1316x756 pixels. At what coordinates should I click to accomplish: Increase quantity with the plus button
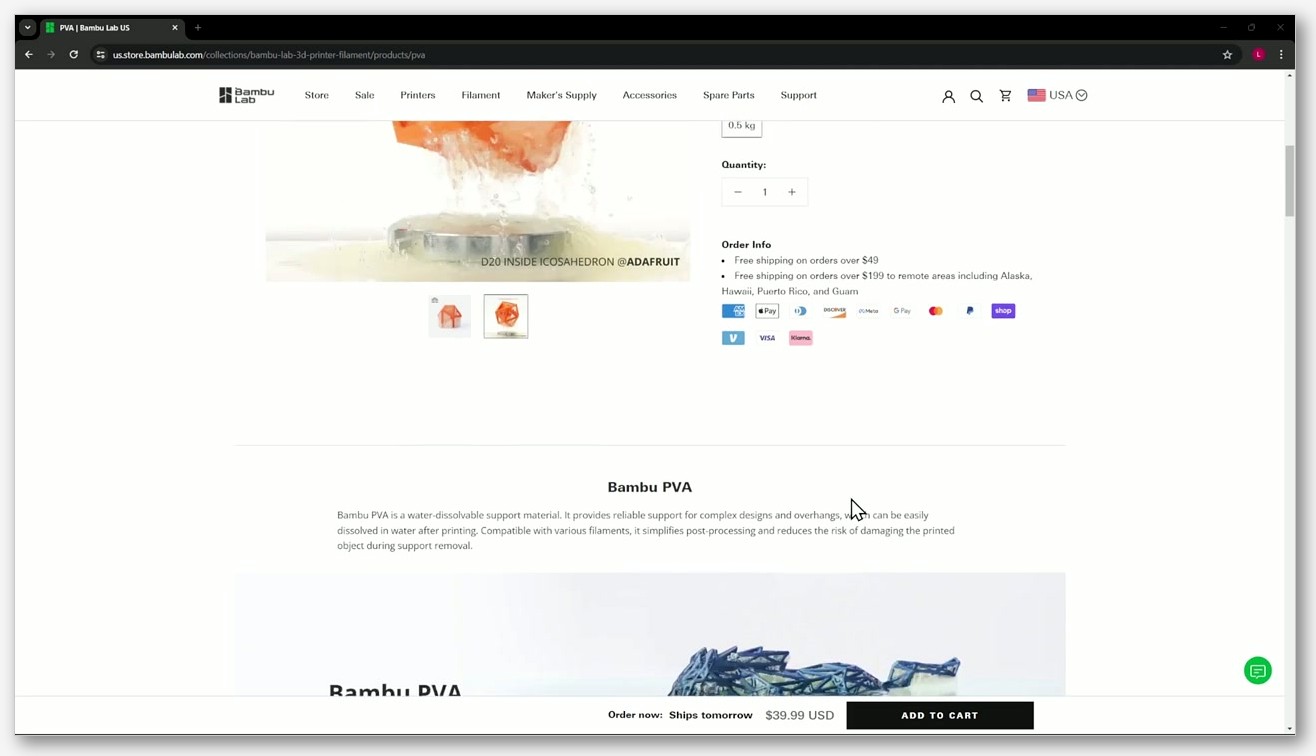click(x=791, y=192)
